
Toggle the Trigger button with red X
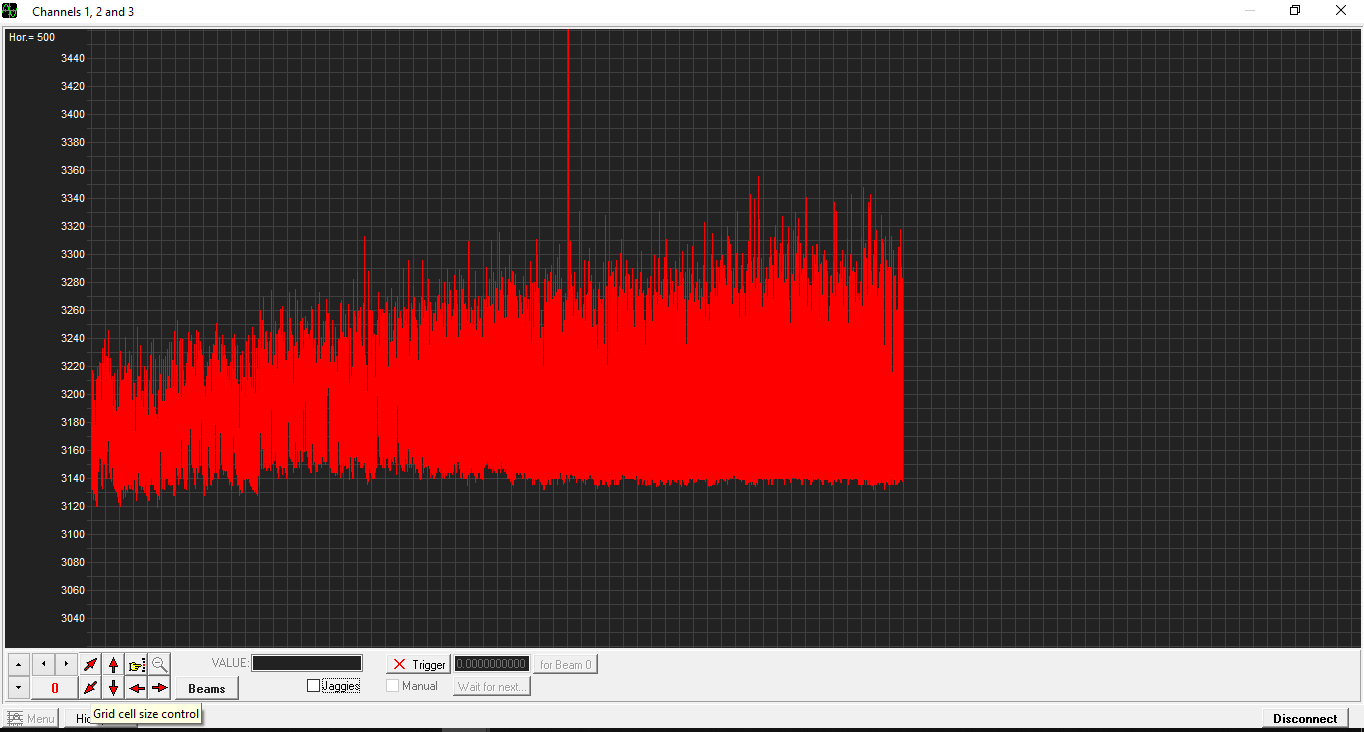[418, 664]
